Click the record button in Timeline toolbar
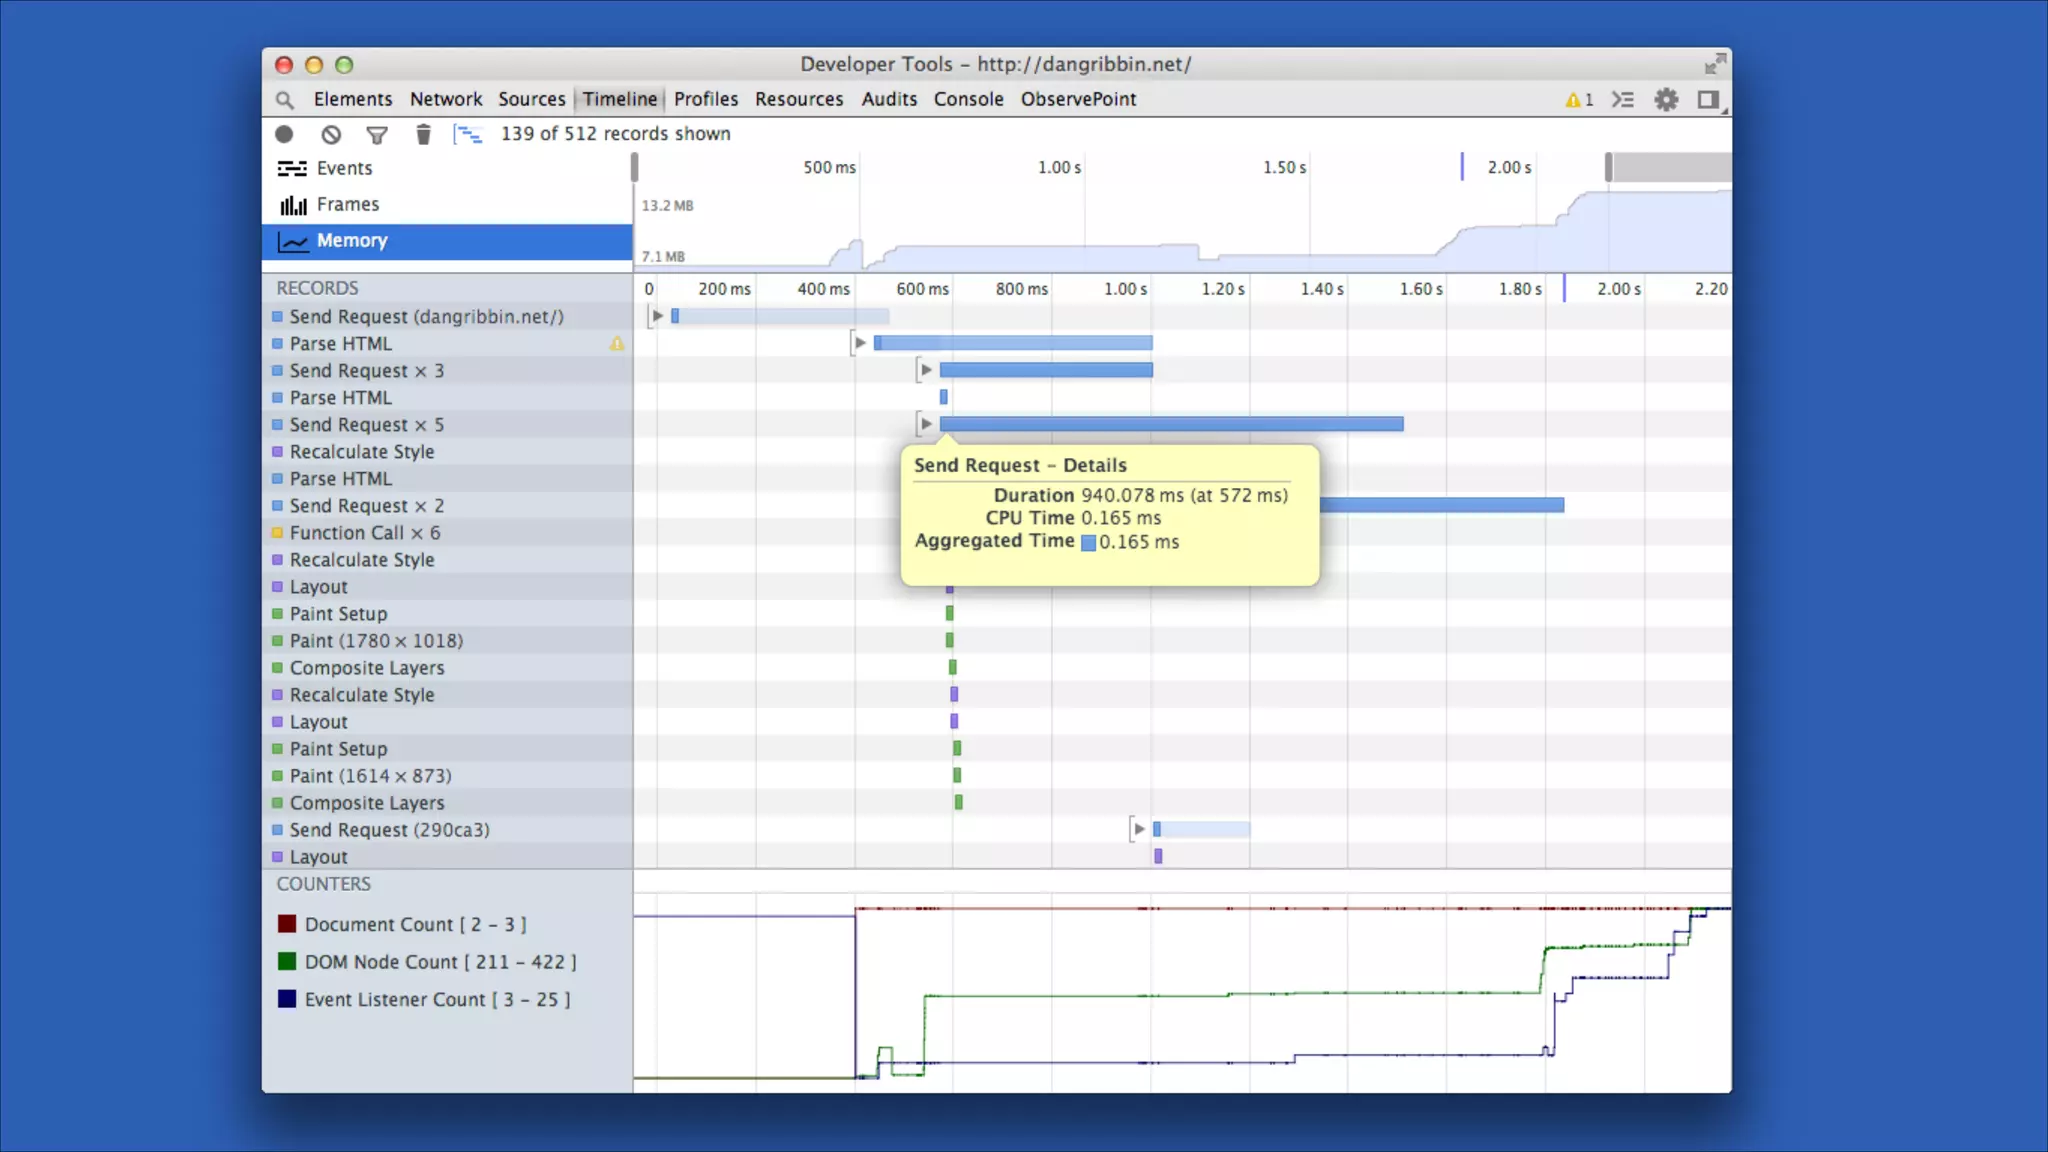Viewport: 2048px width, 1152px height. pyautogui.click(x=284, y=134)
